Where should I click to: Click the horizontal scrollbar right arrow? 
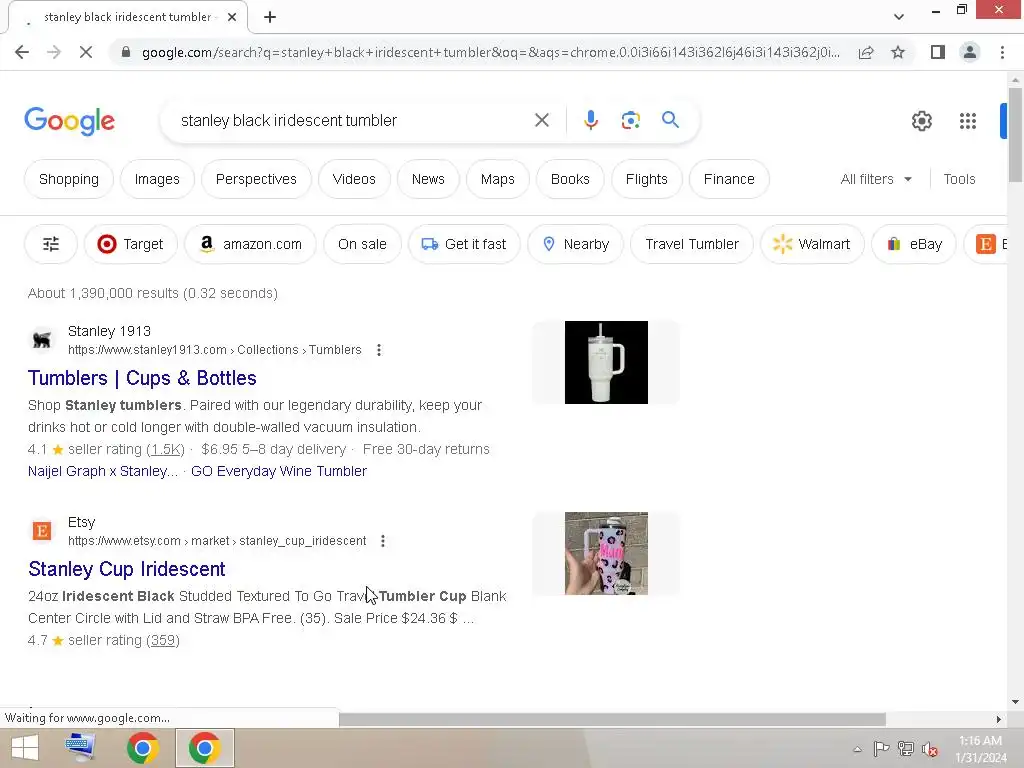coord(999,719)
